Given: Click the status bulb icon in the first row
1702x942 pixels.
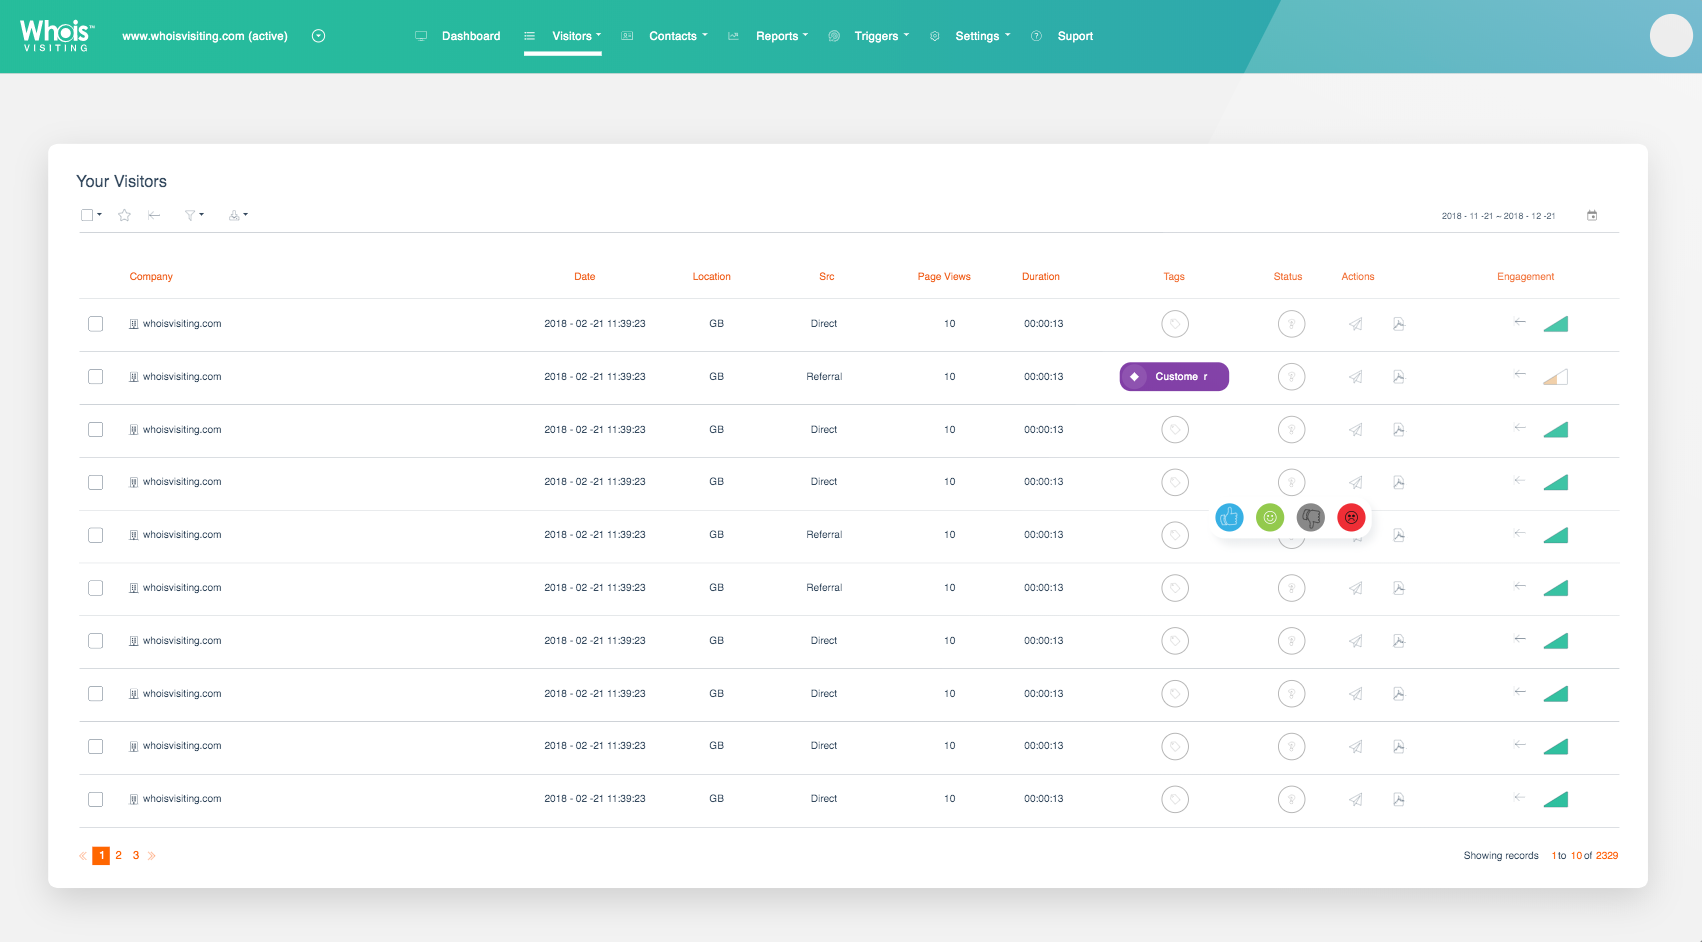Looking at the screenshot, I should (x=1291, y=324).
